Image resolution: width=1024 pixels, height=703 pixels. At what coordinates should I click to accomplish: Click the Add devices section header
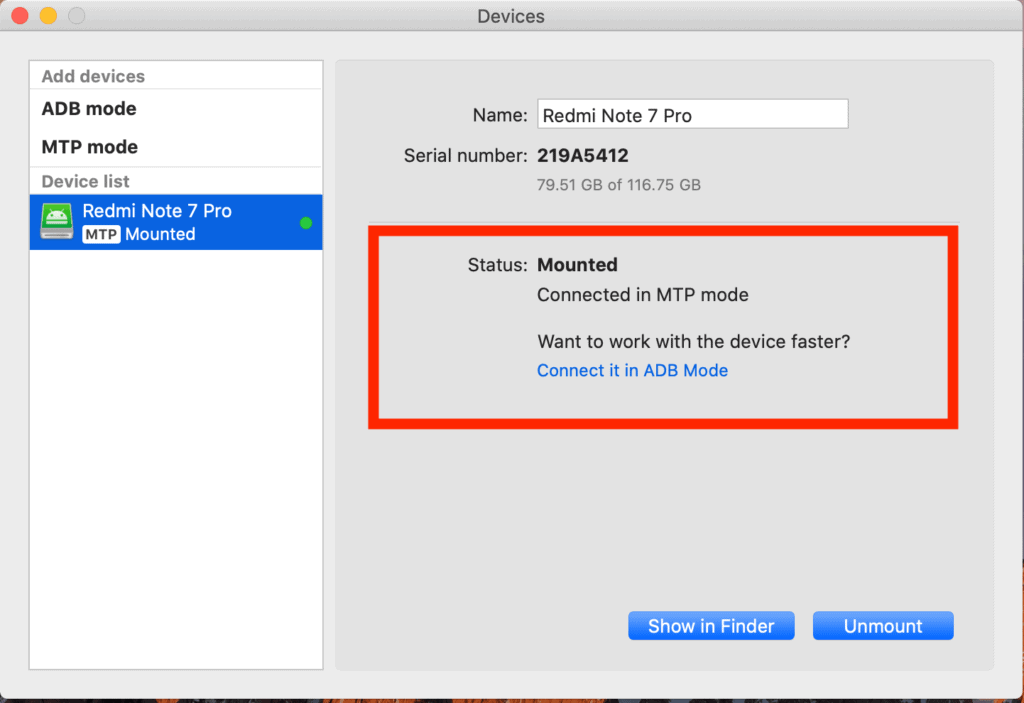[93, 76]
